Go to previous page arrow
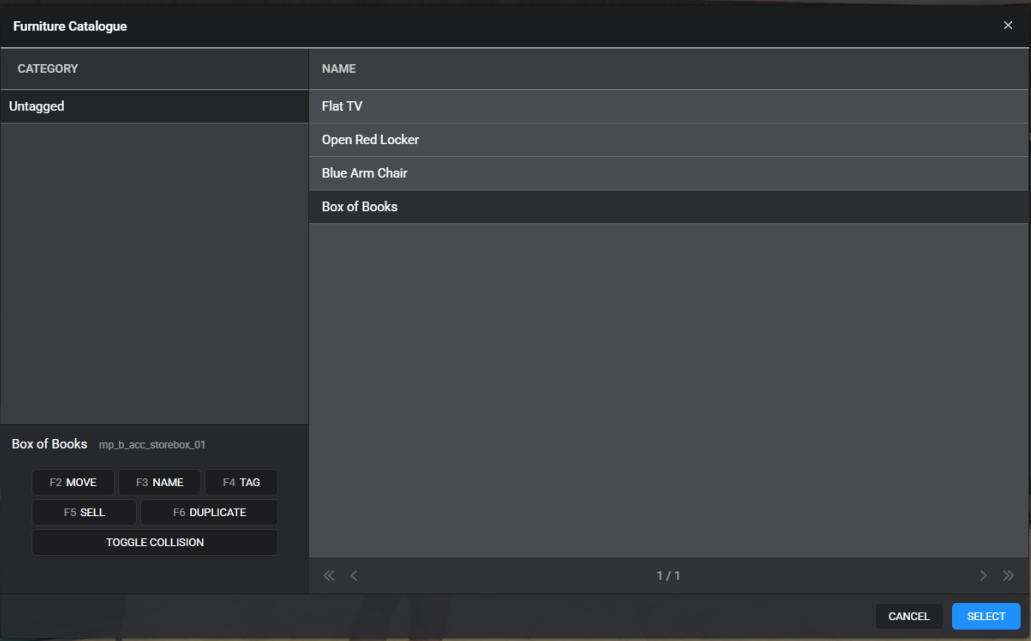 pos(354,575)
